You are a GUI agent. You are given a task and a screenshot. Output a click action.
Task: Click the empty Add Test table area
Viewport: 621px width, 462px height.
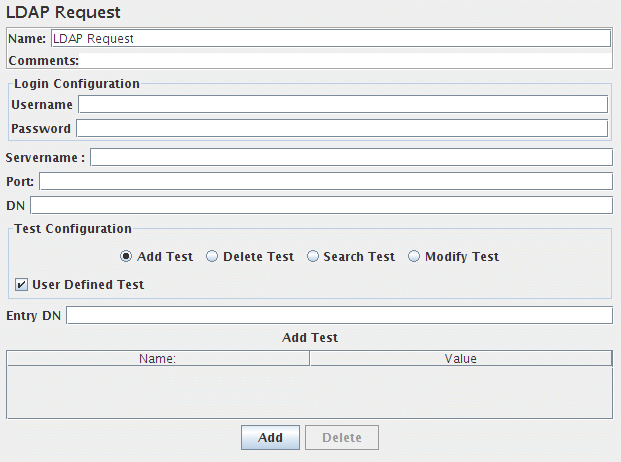[x=309, y=392]
